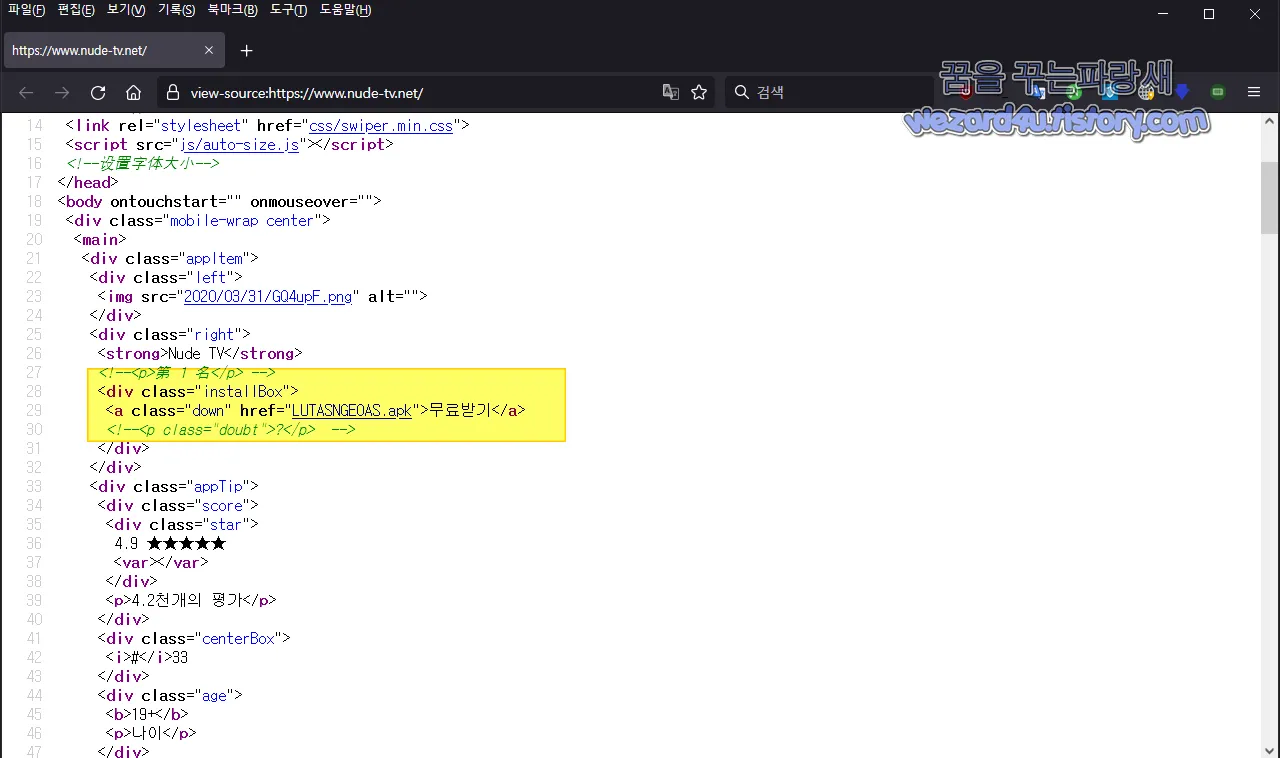Go back to previous page
Viewport: 1280px width, 758px height.
click(26, 92)
